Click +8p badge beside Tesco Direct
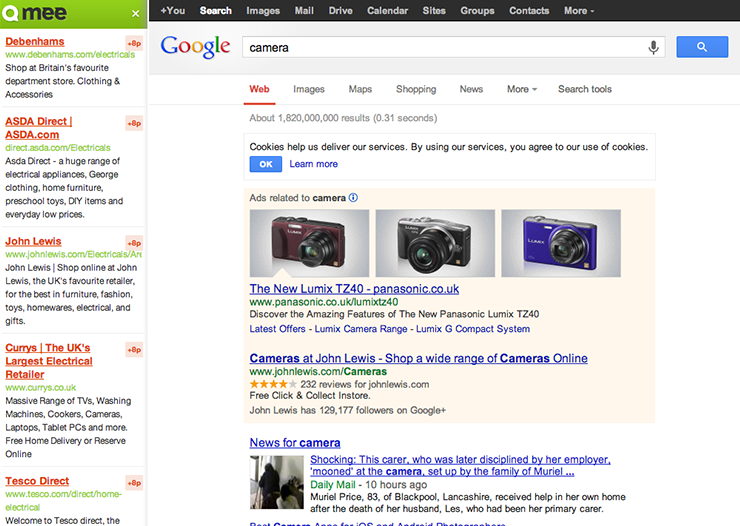Screen dimensions: 740x526 click(134, 483)
